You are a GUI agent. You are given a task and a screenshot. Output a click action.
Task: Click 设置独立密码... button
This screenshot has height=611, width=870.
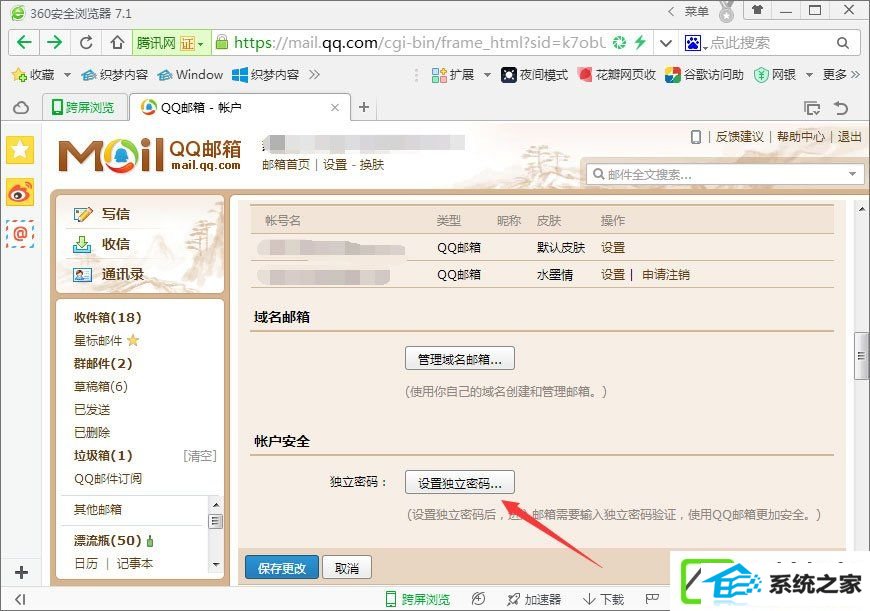coord(459,482)
